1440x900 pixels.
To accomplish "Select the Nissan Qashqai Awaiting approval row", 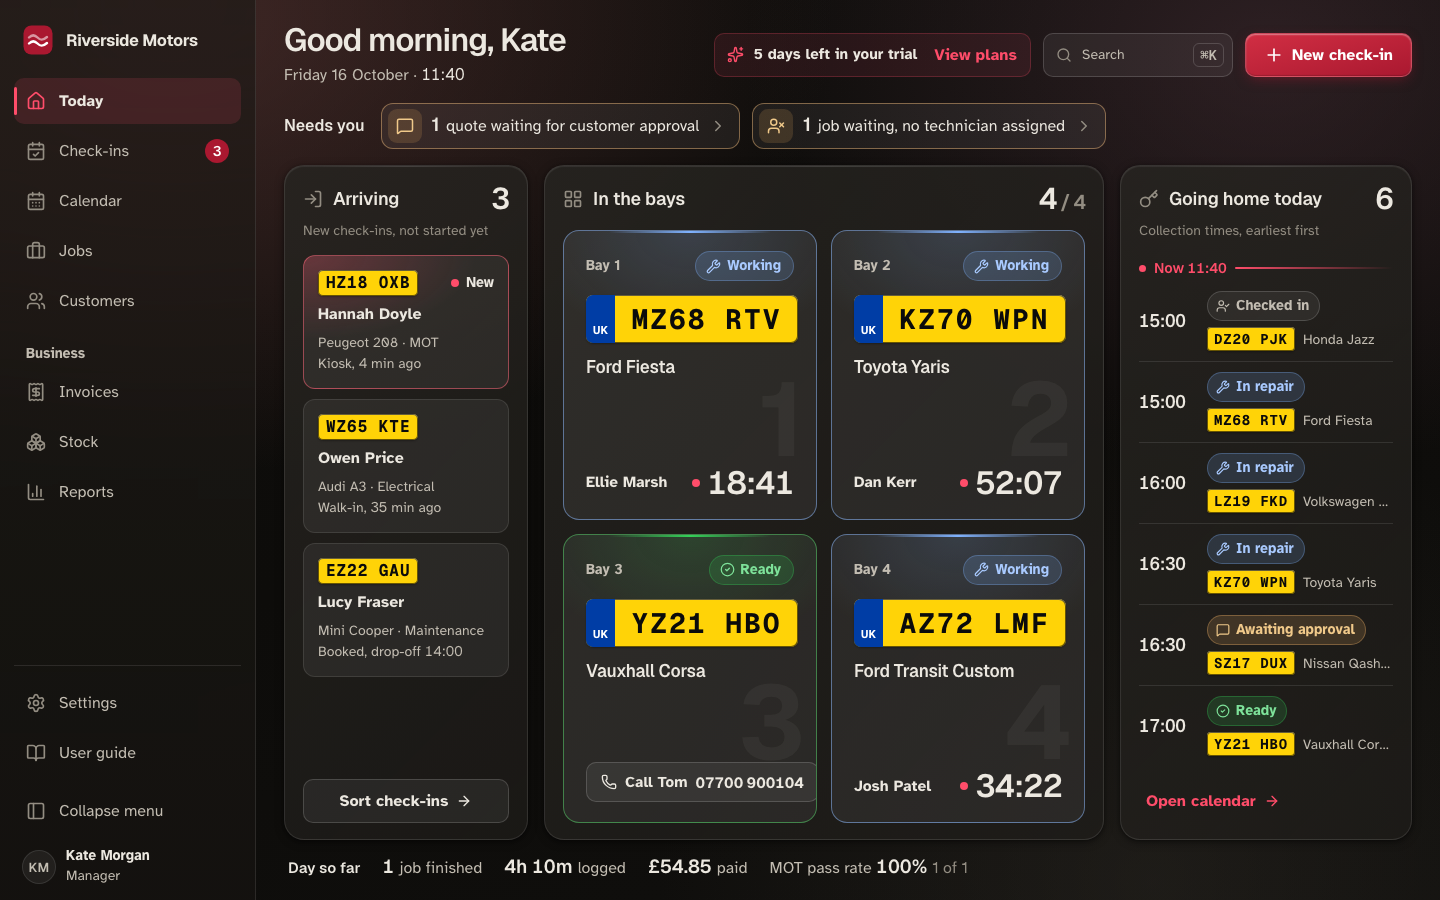I will (x=1266, y=645).
